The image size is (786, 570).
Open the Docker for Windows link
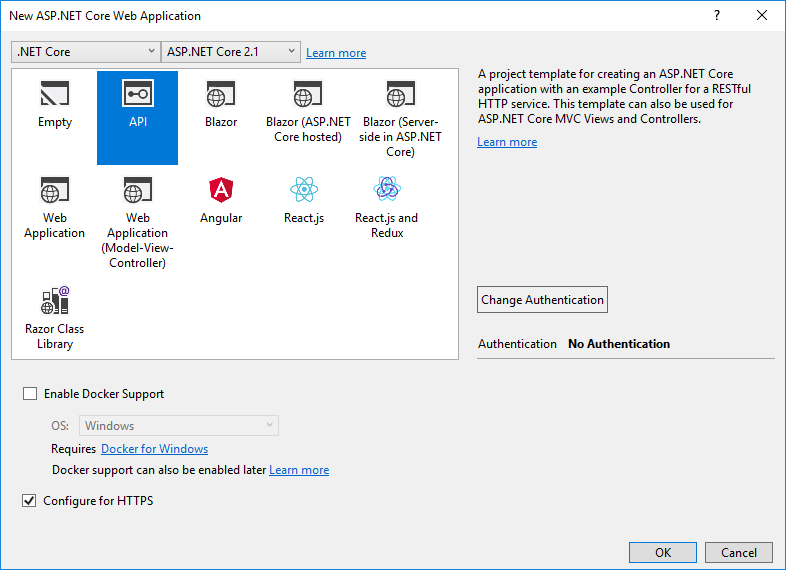point(154,449)
